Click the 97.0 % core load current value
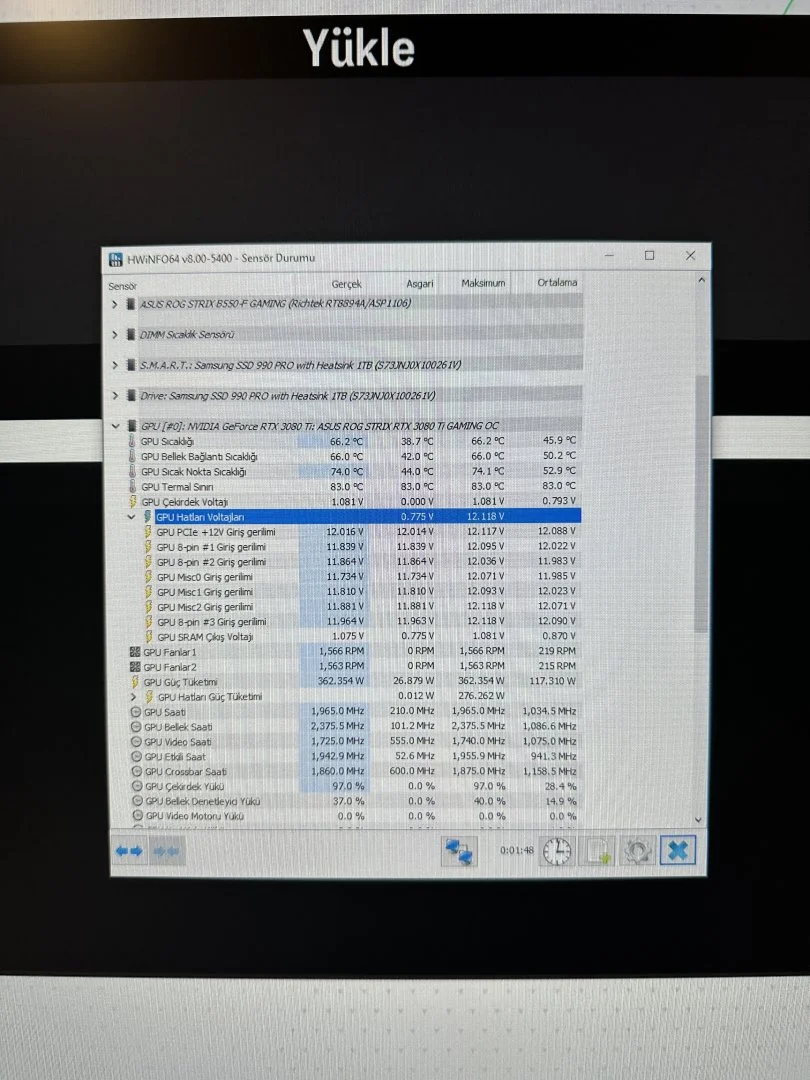 tap(349, 787)
